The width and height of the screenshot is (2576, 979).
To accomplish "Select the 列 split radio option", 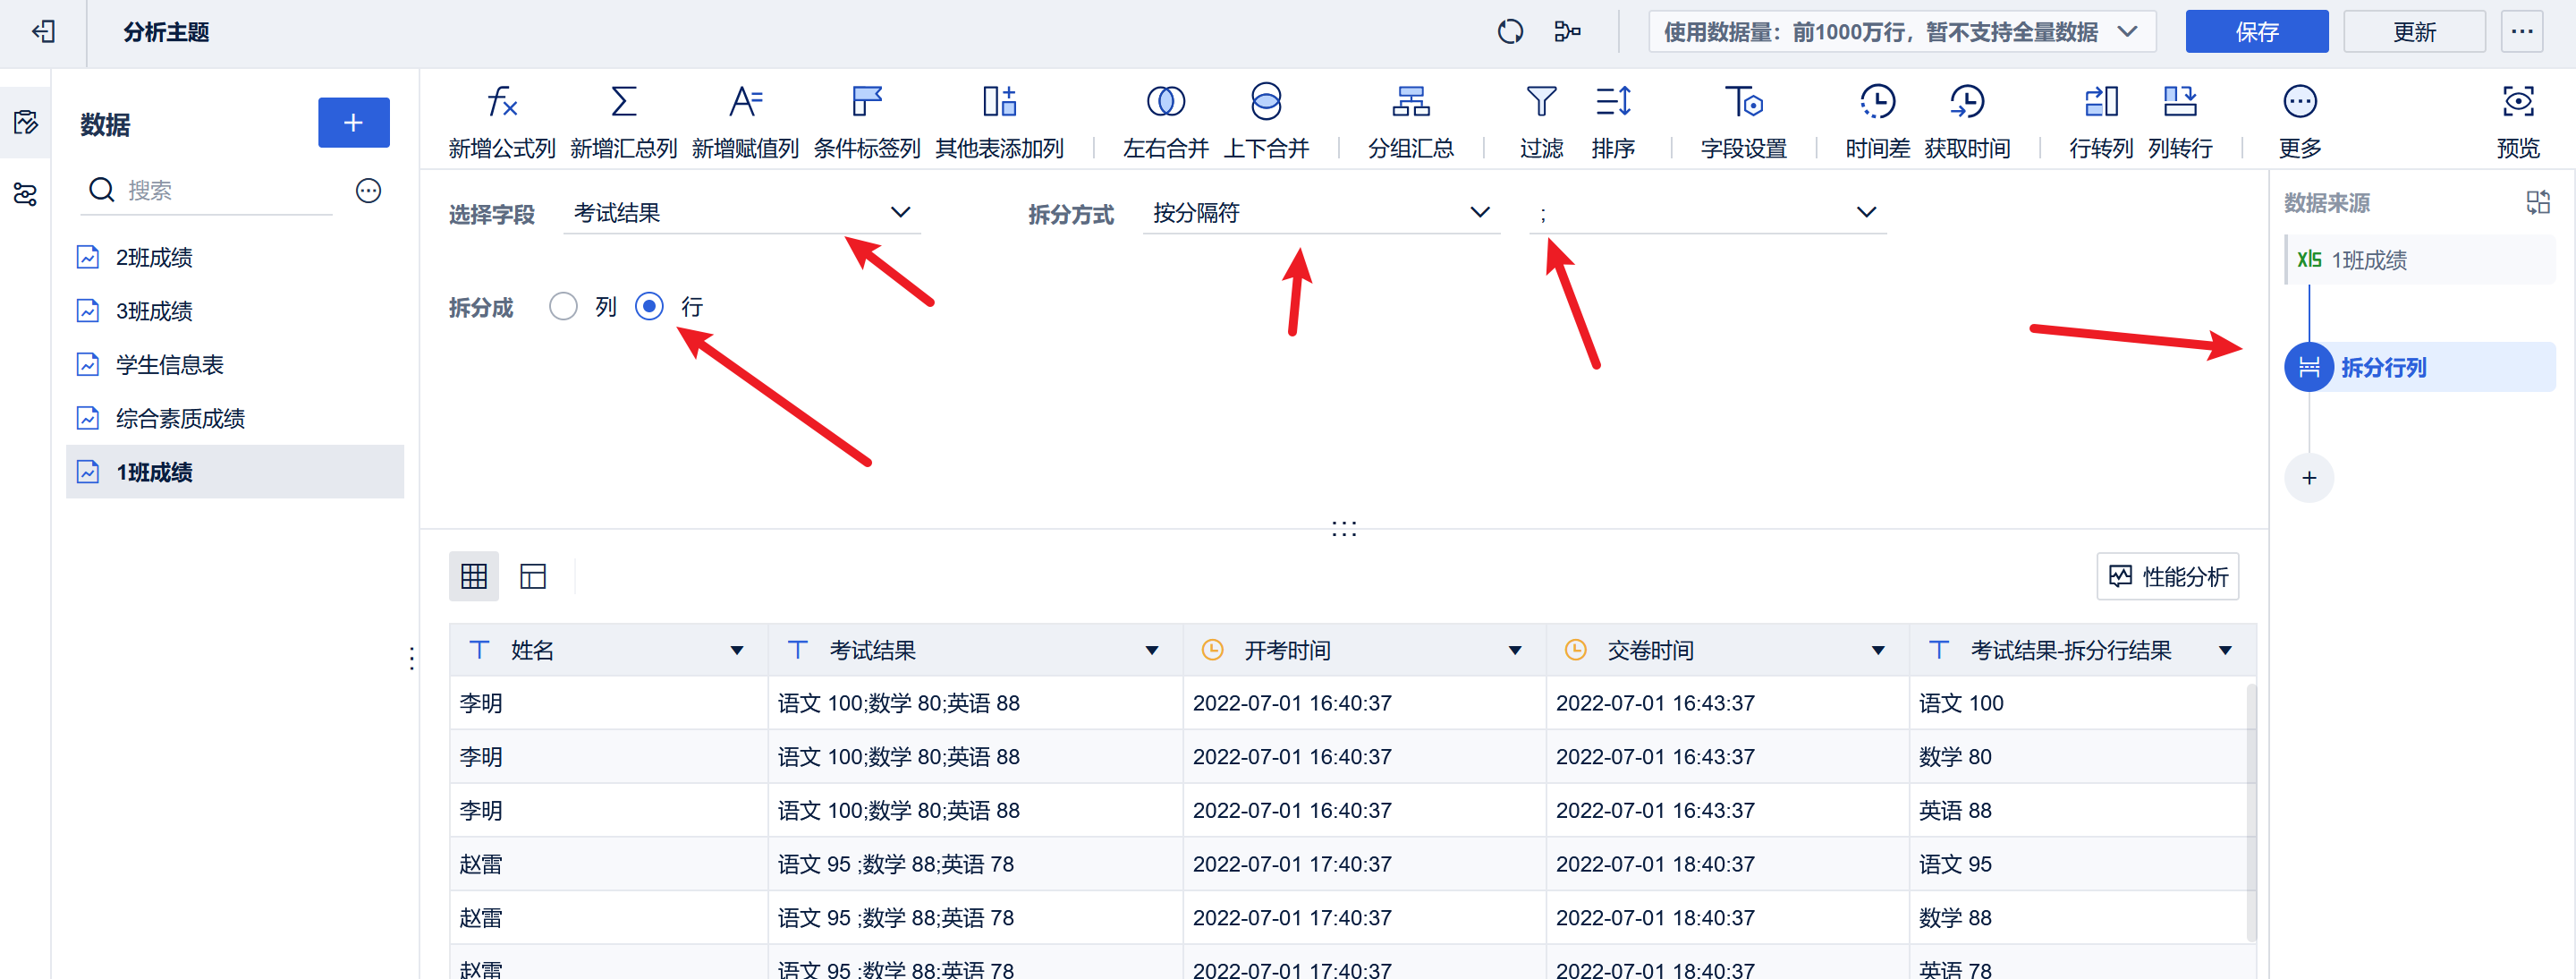I will [564, 306].
